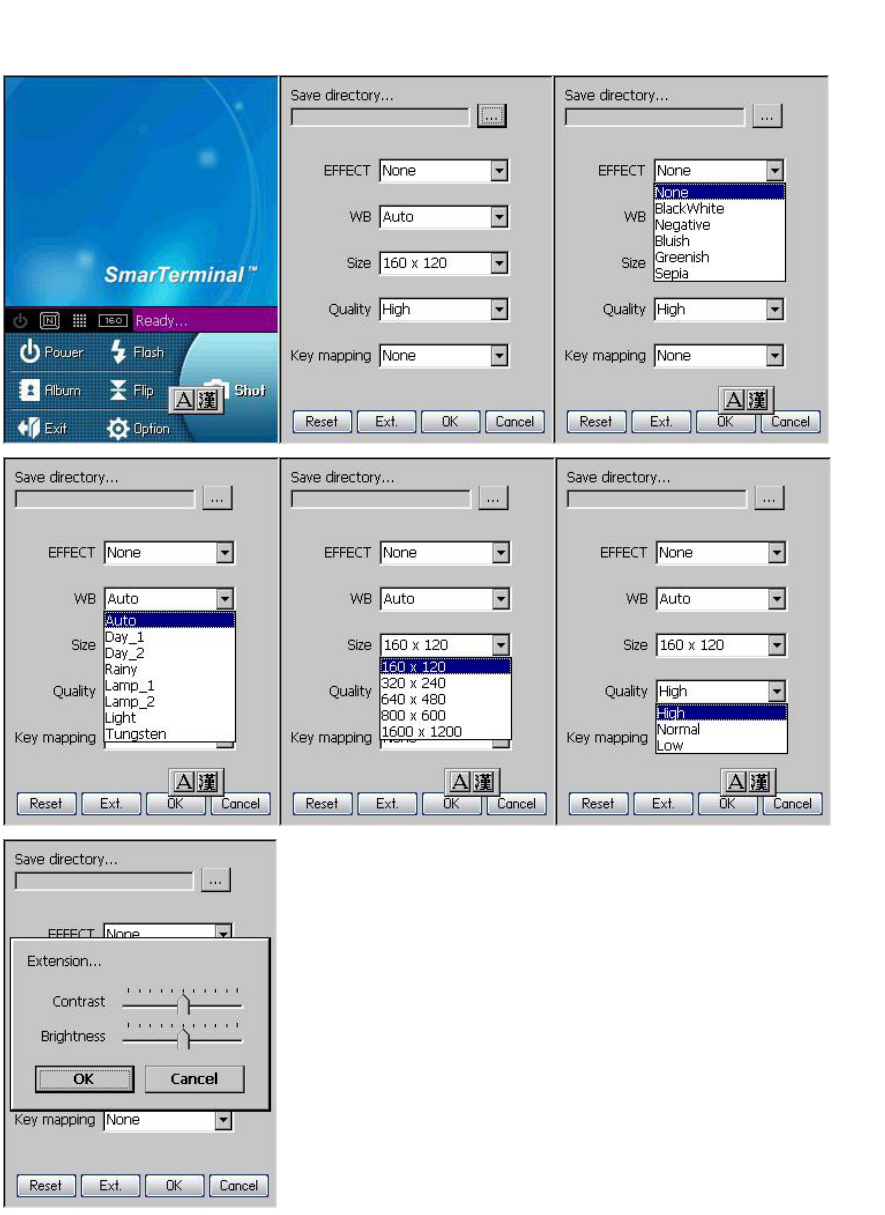Tap the Power icon on the SmarTerminal camera screen
The image size is (885, 1215).
[29, 352]
